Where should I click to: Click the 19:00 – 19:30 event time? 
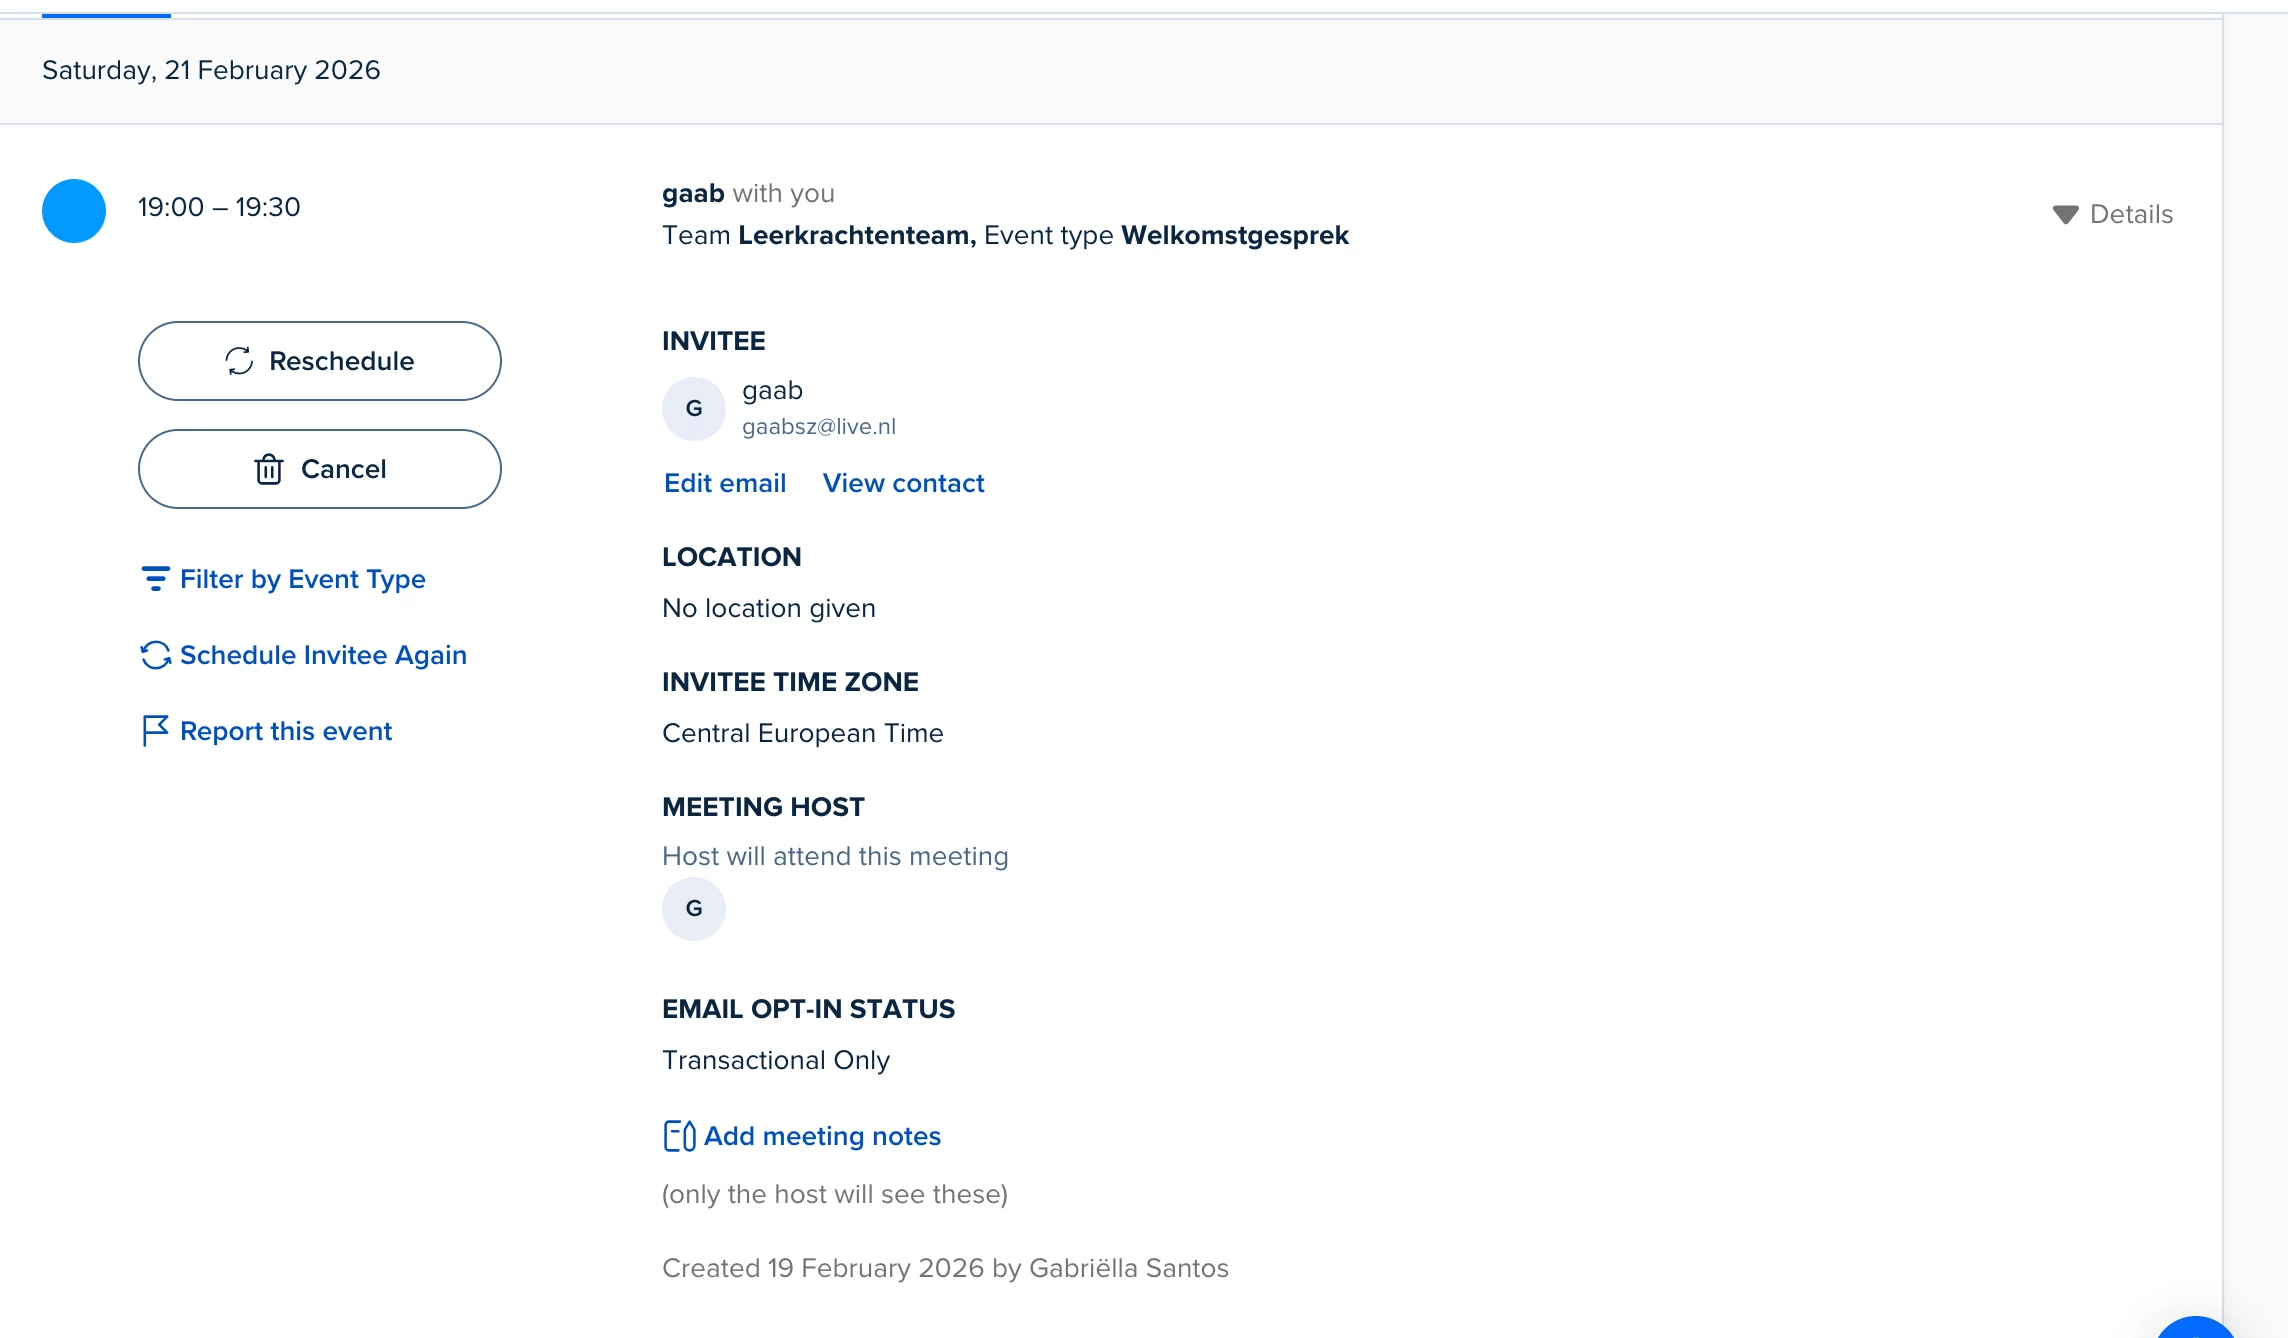[x=219, y=207]
